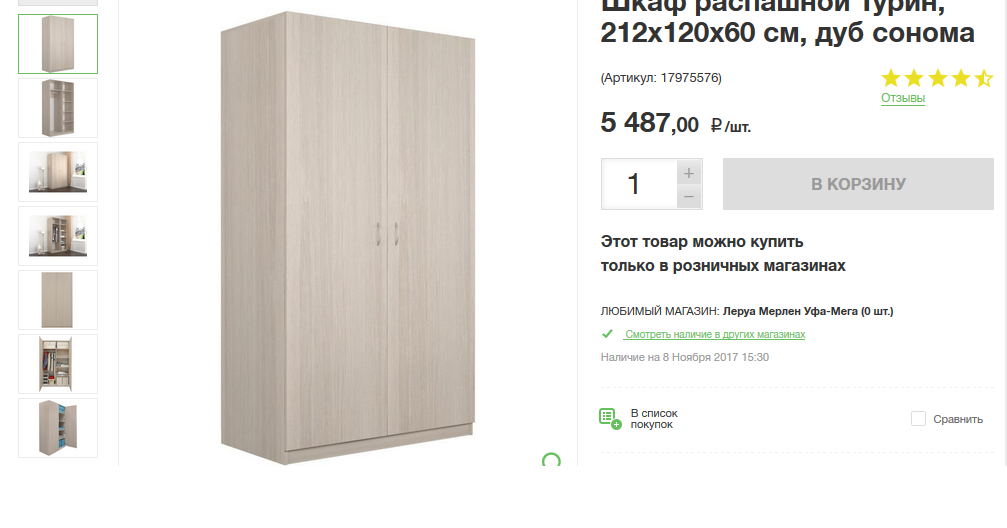Tick the Сравнить compare checkbox
The image size is (1007, 528).
[x=918, y=419]
